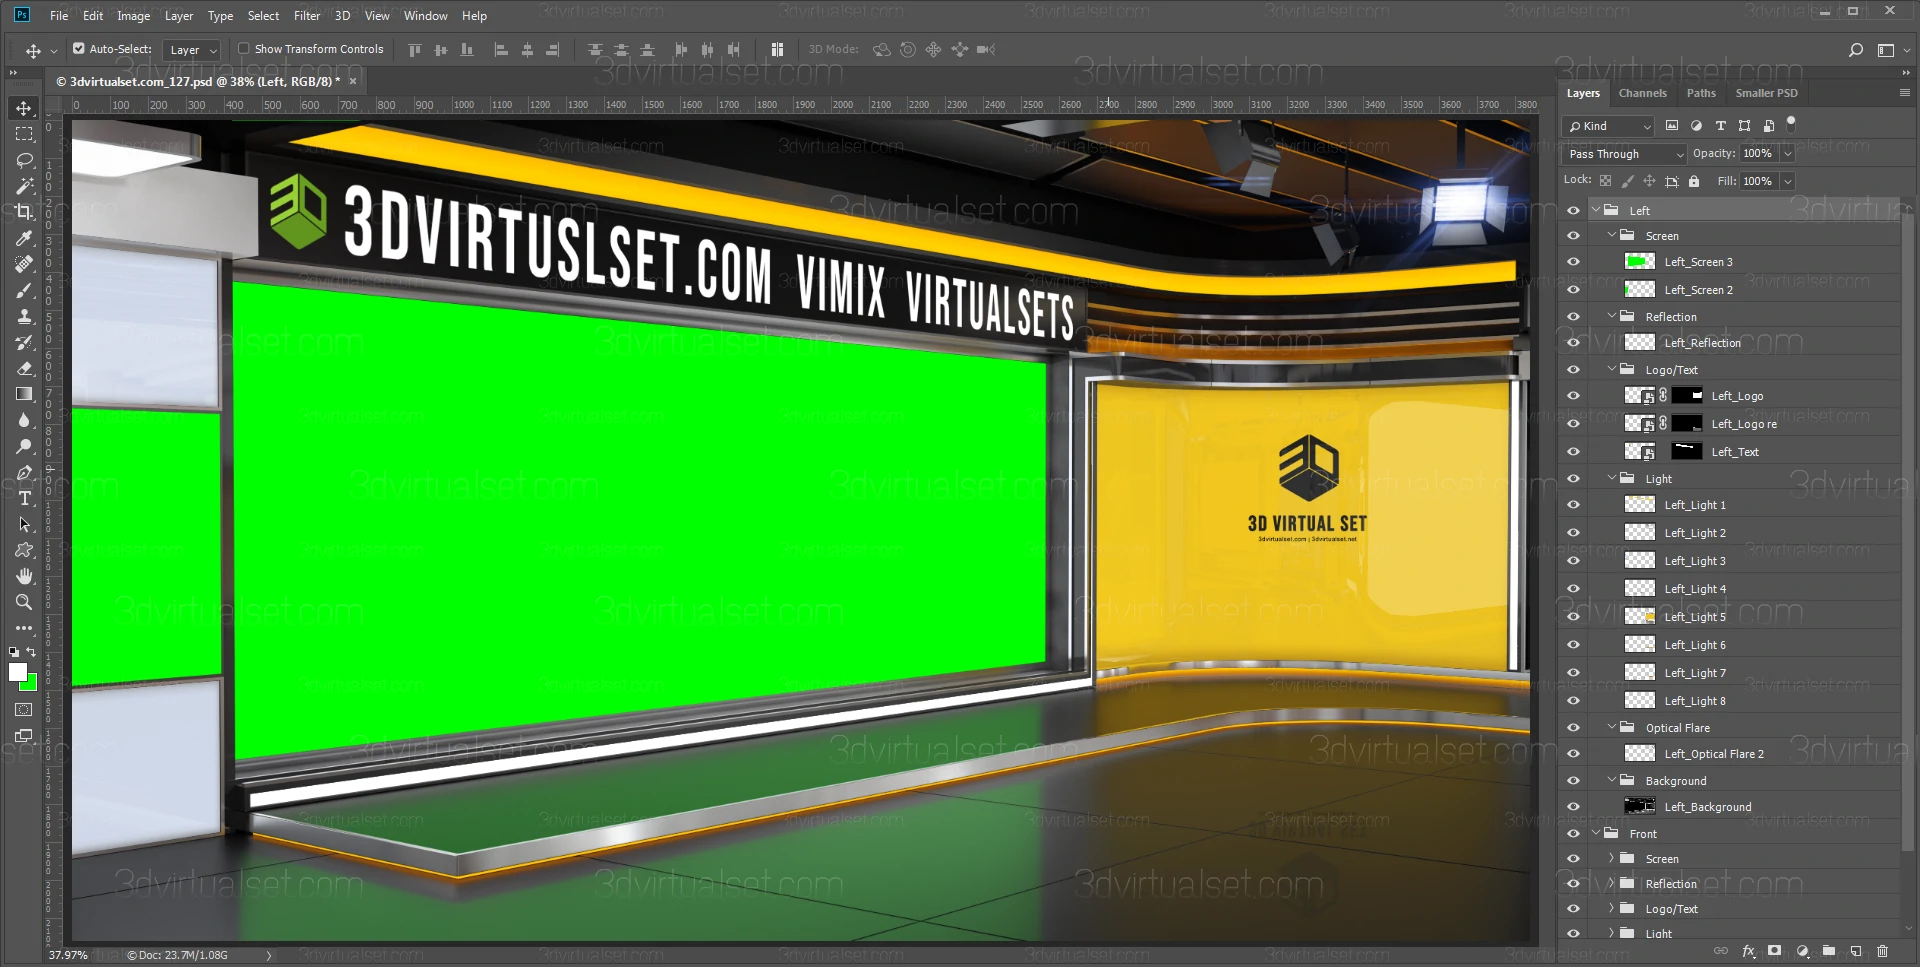Viewport: 1920px width, 967px height.
Task: Toggle Quick Mask mode icon
Action: tap(24, 710)
